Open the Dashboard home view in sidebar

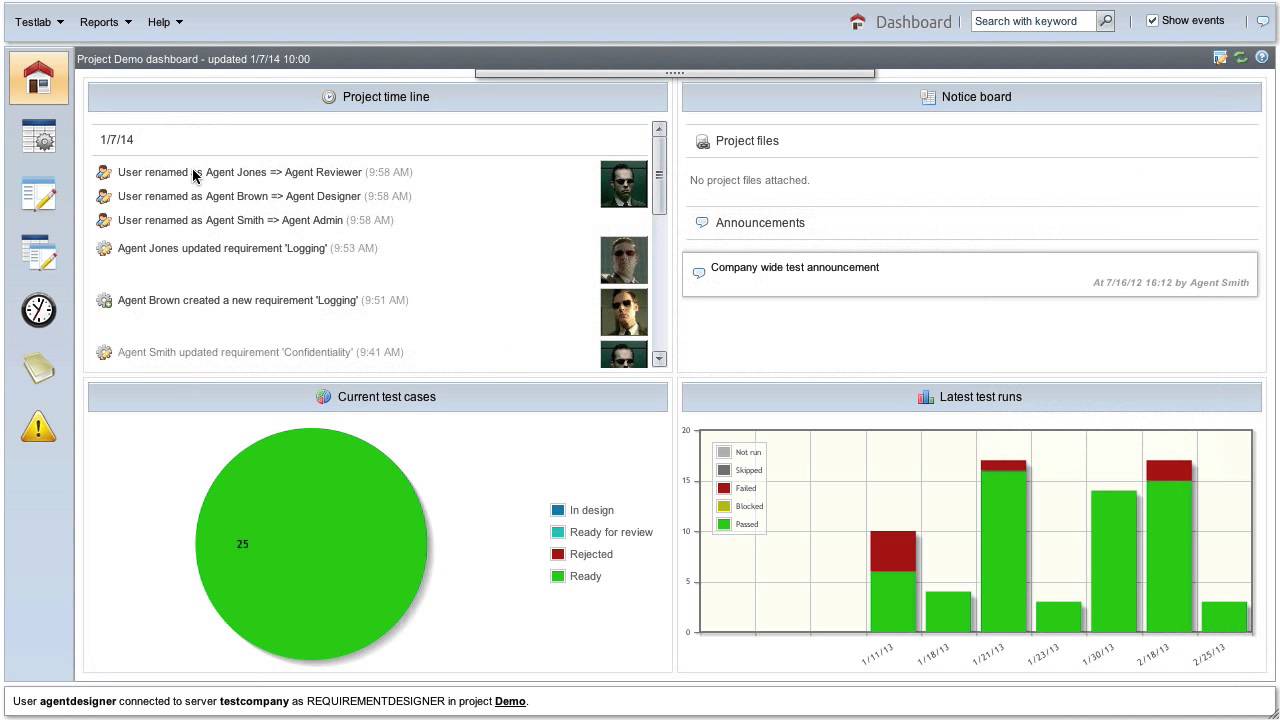tap(39, 77)
